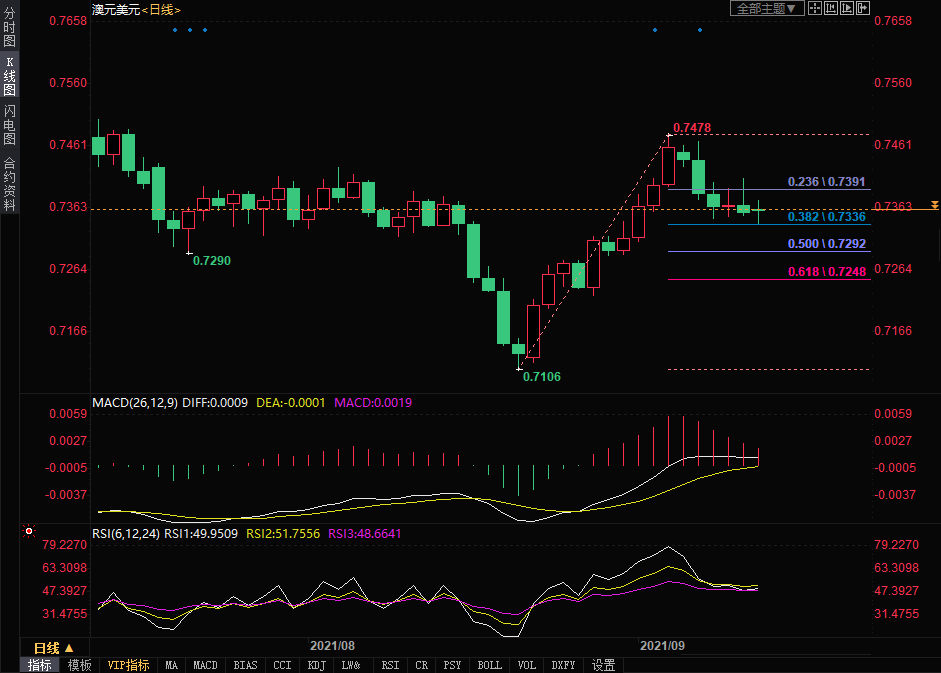Click the blue dot marker above the 0.7478 peak
Screen dimensions: 941x673
[x=655, y=30]
